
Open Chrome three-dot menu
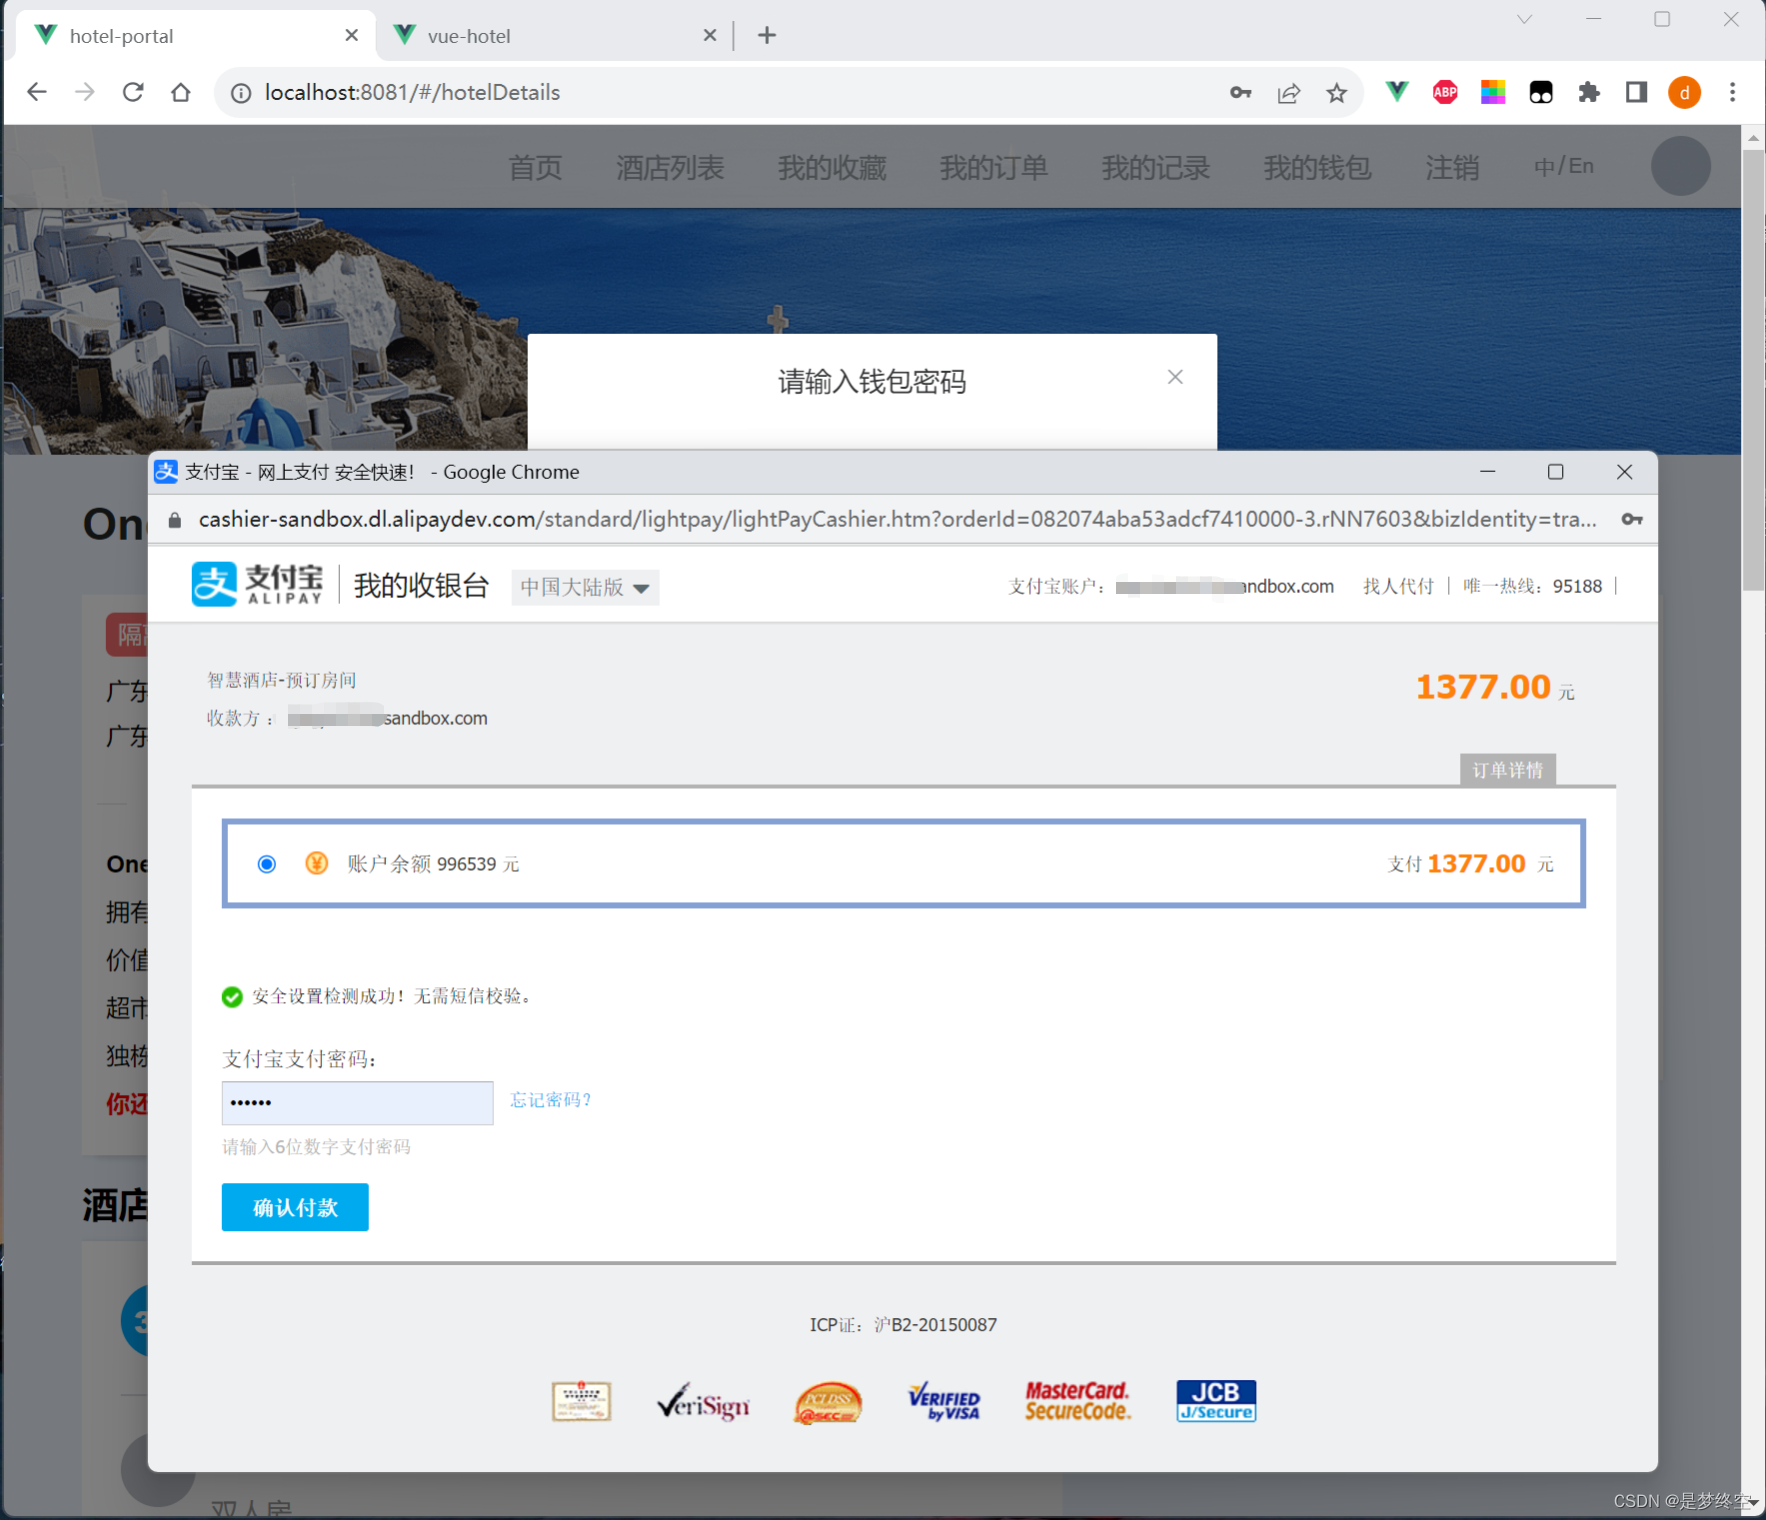[x=1733, y=92]
